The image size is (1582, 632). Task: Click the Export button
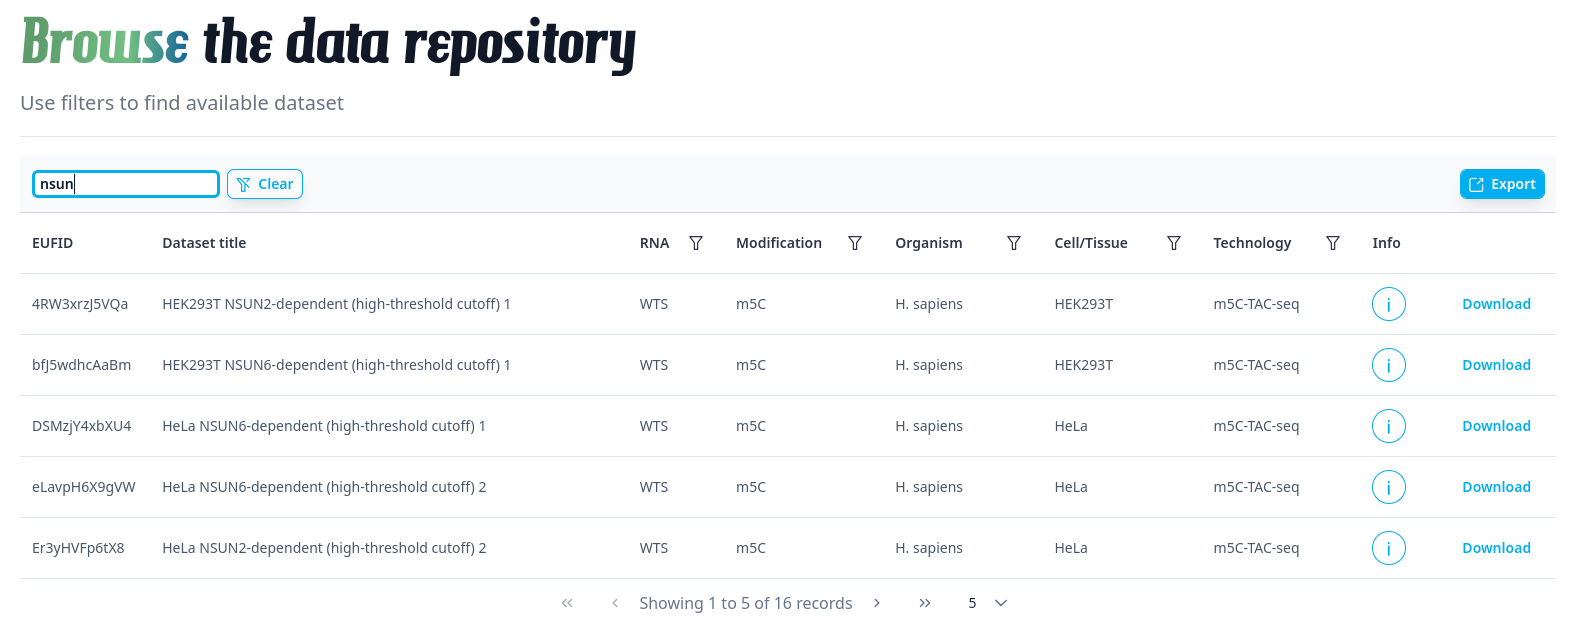[1502, 184]
